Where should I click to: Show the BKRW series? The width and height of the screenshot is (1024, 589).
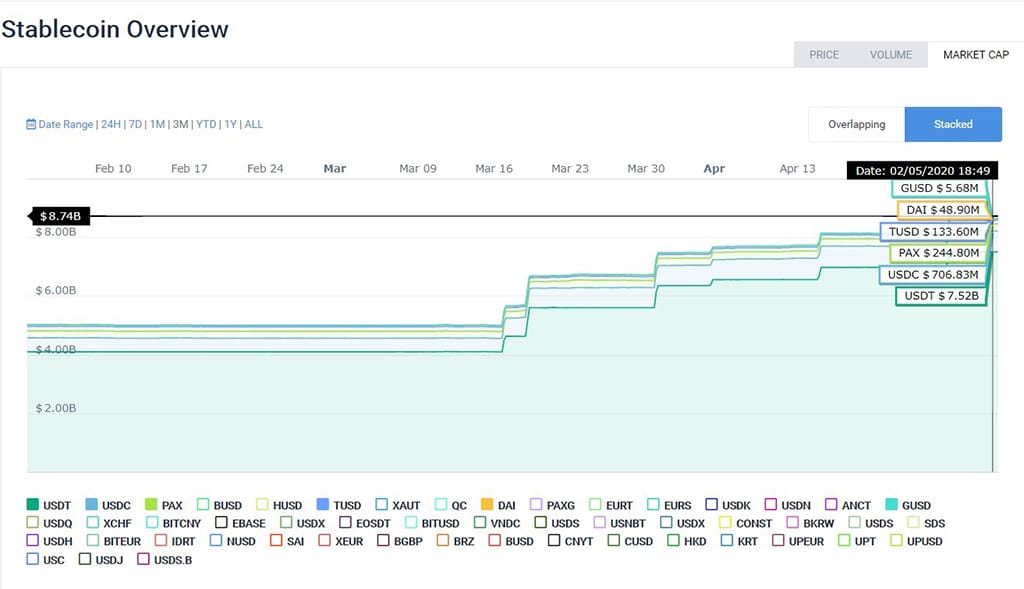click(793, 522)
